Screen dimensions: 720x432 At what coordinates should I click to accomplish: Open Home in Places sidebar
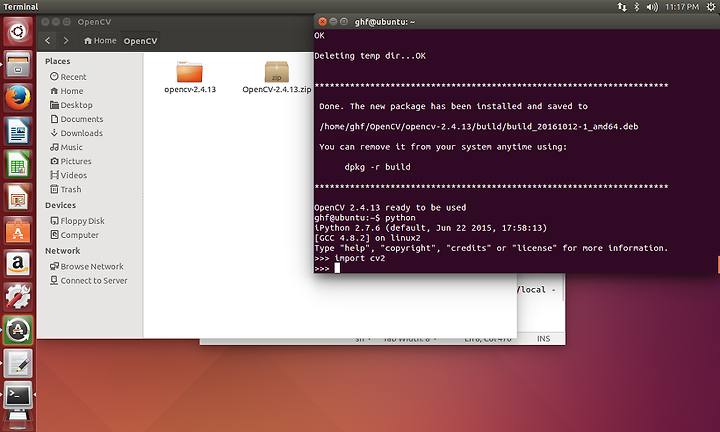point(67,91)
